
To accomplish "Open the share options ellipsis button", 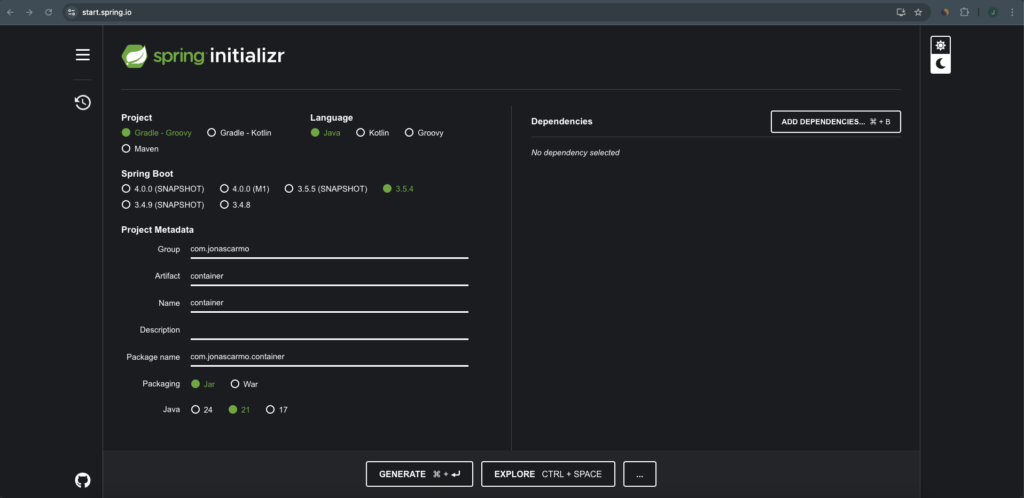I will click(640, 474).
